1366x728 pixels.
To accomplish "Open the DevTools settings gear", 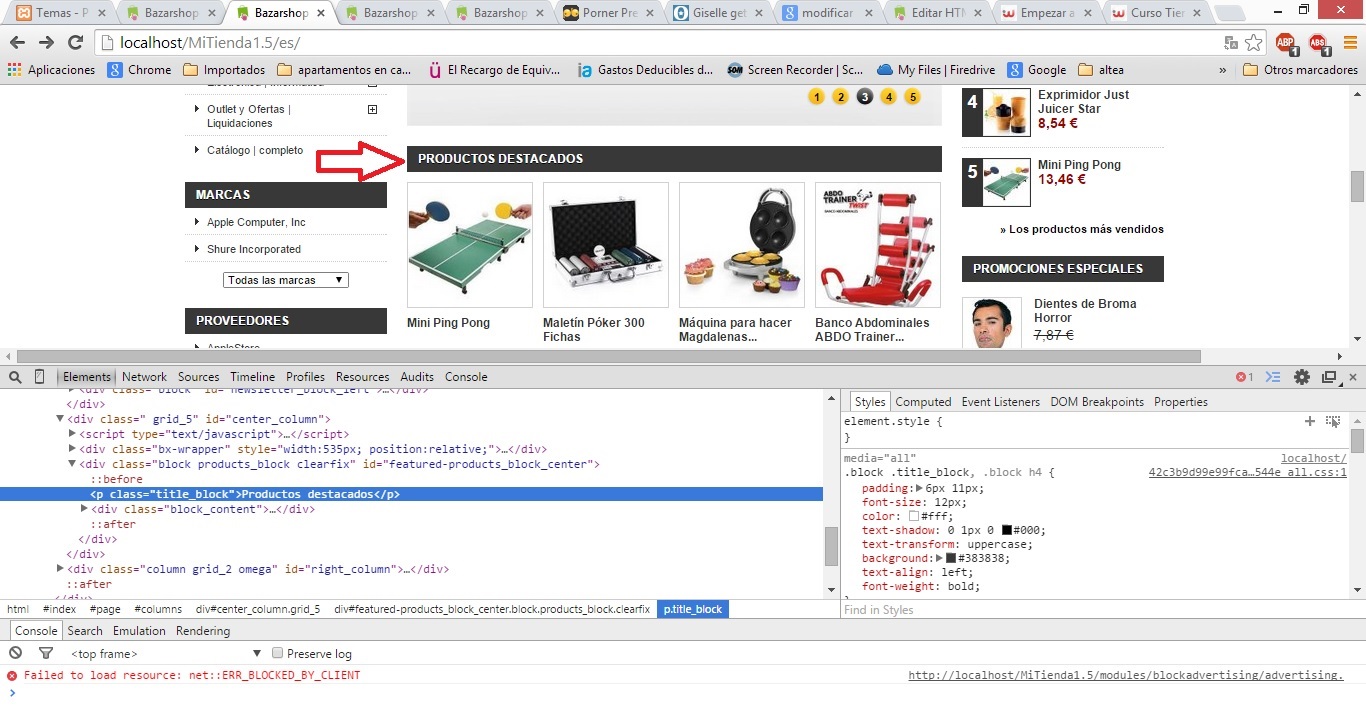I will [1302, 377].
